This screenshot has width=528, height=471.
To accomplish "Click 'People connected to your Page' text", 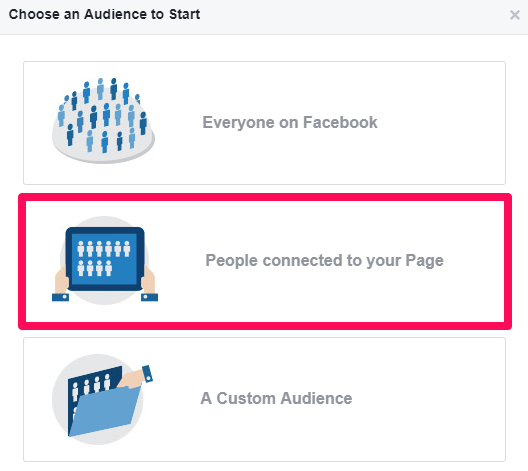I will pyautogui.click(x=324, y=261).
